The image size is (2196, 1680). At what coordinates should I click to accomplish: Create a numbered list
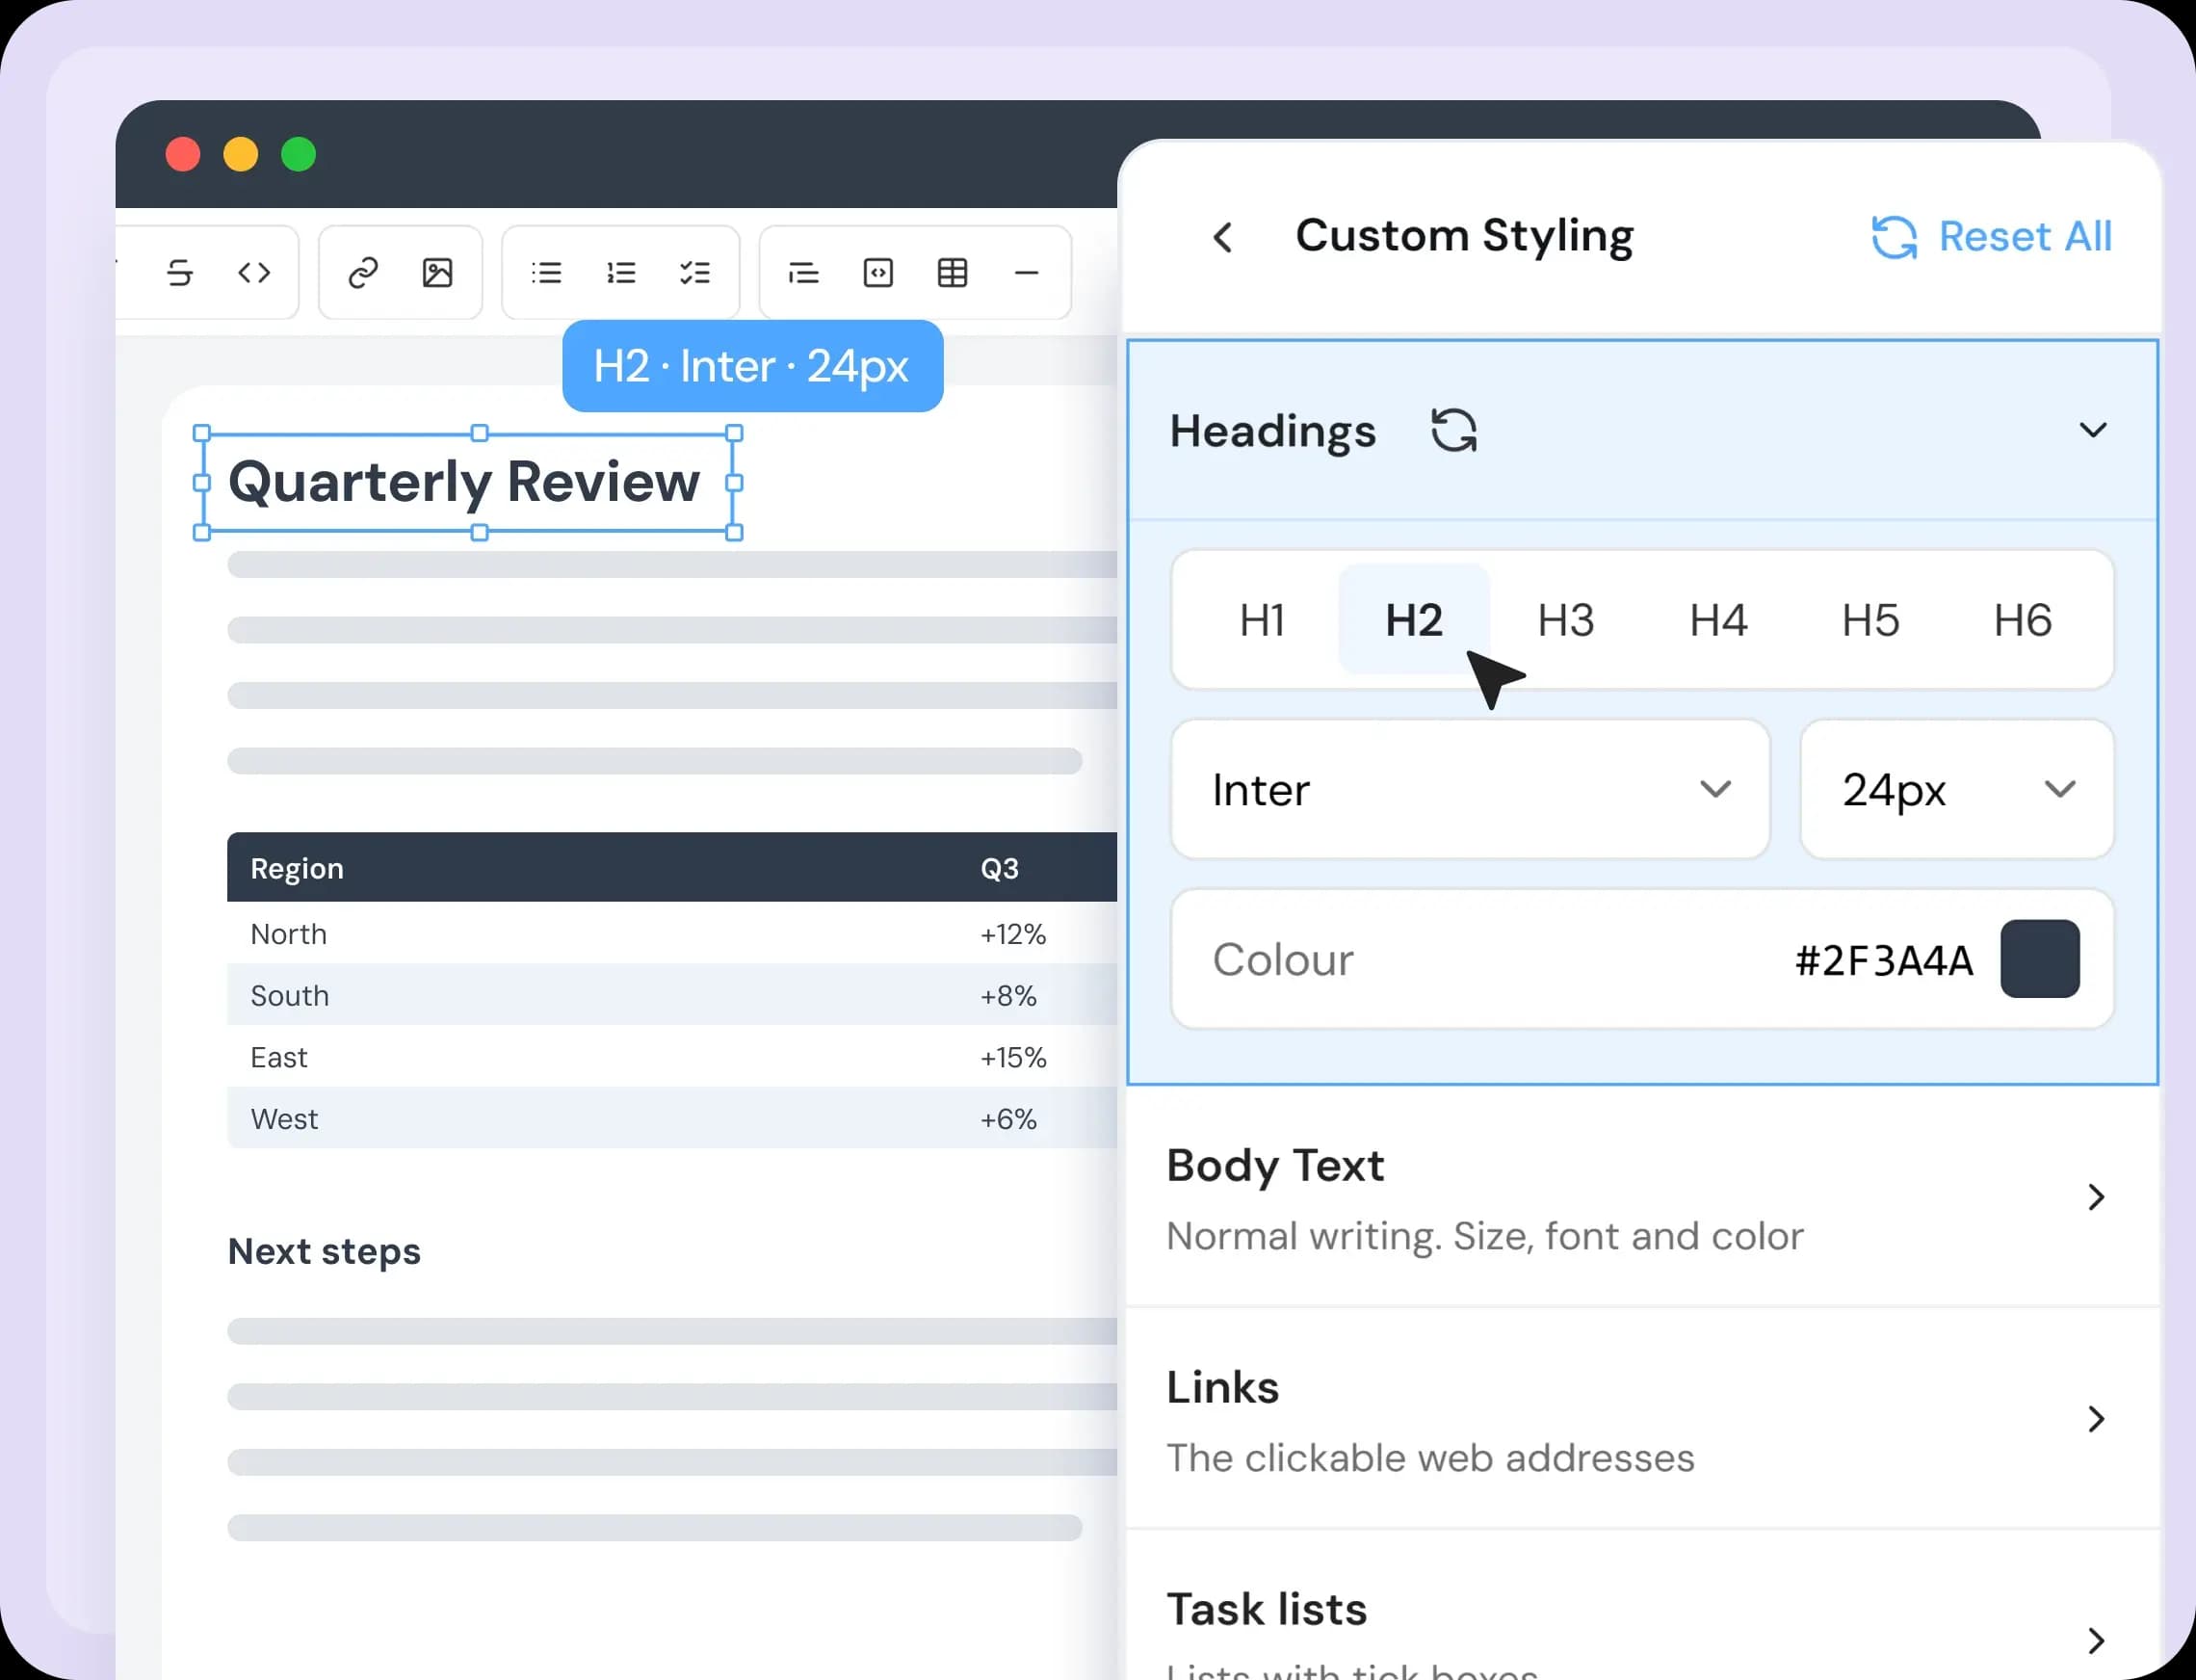tap(621, 273)
